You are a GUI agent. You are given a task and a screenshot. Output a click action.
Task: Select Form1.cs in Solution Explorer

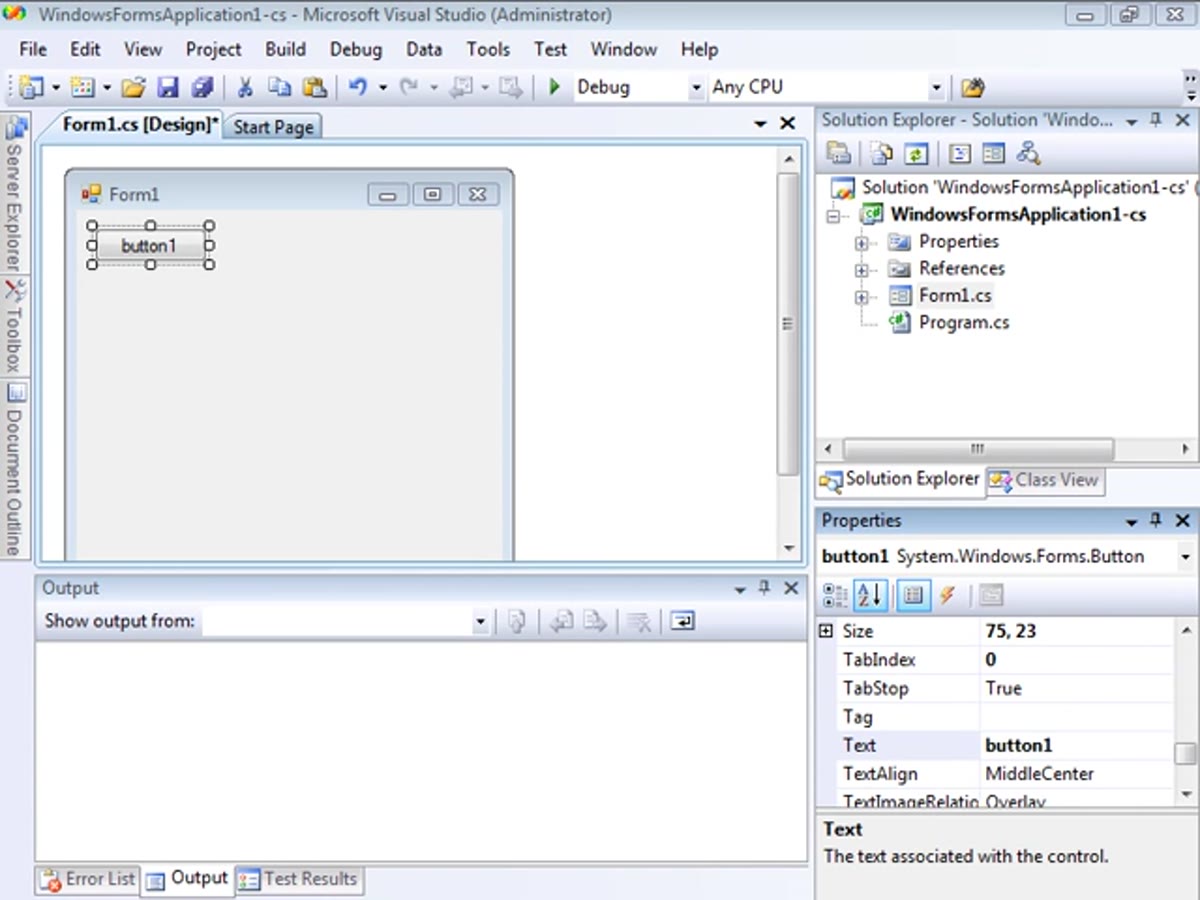tap(955, 296)
